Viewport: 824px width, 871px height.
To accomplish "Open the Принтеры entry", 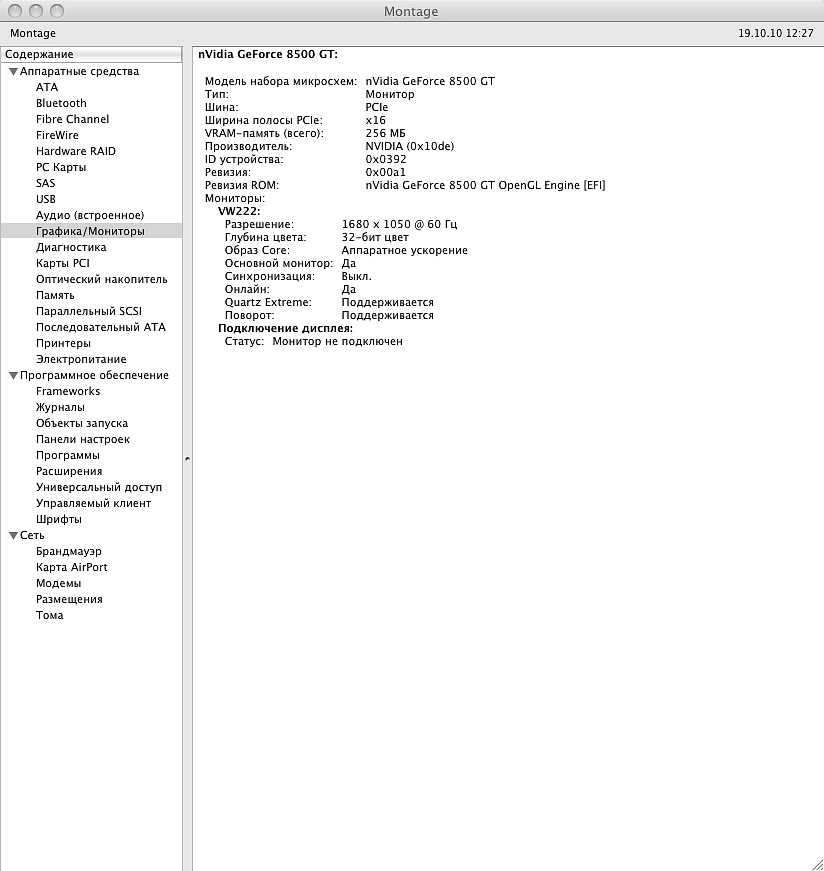I will coord(63,343).
